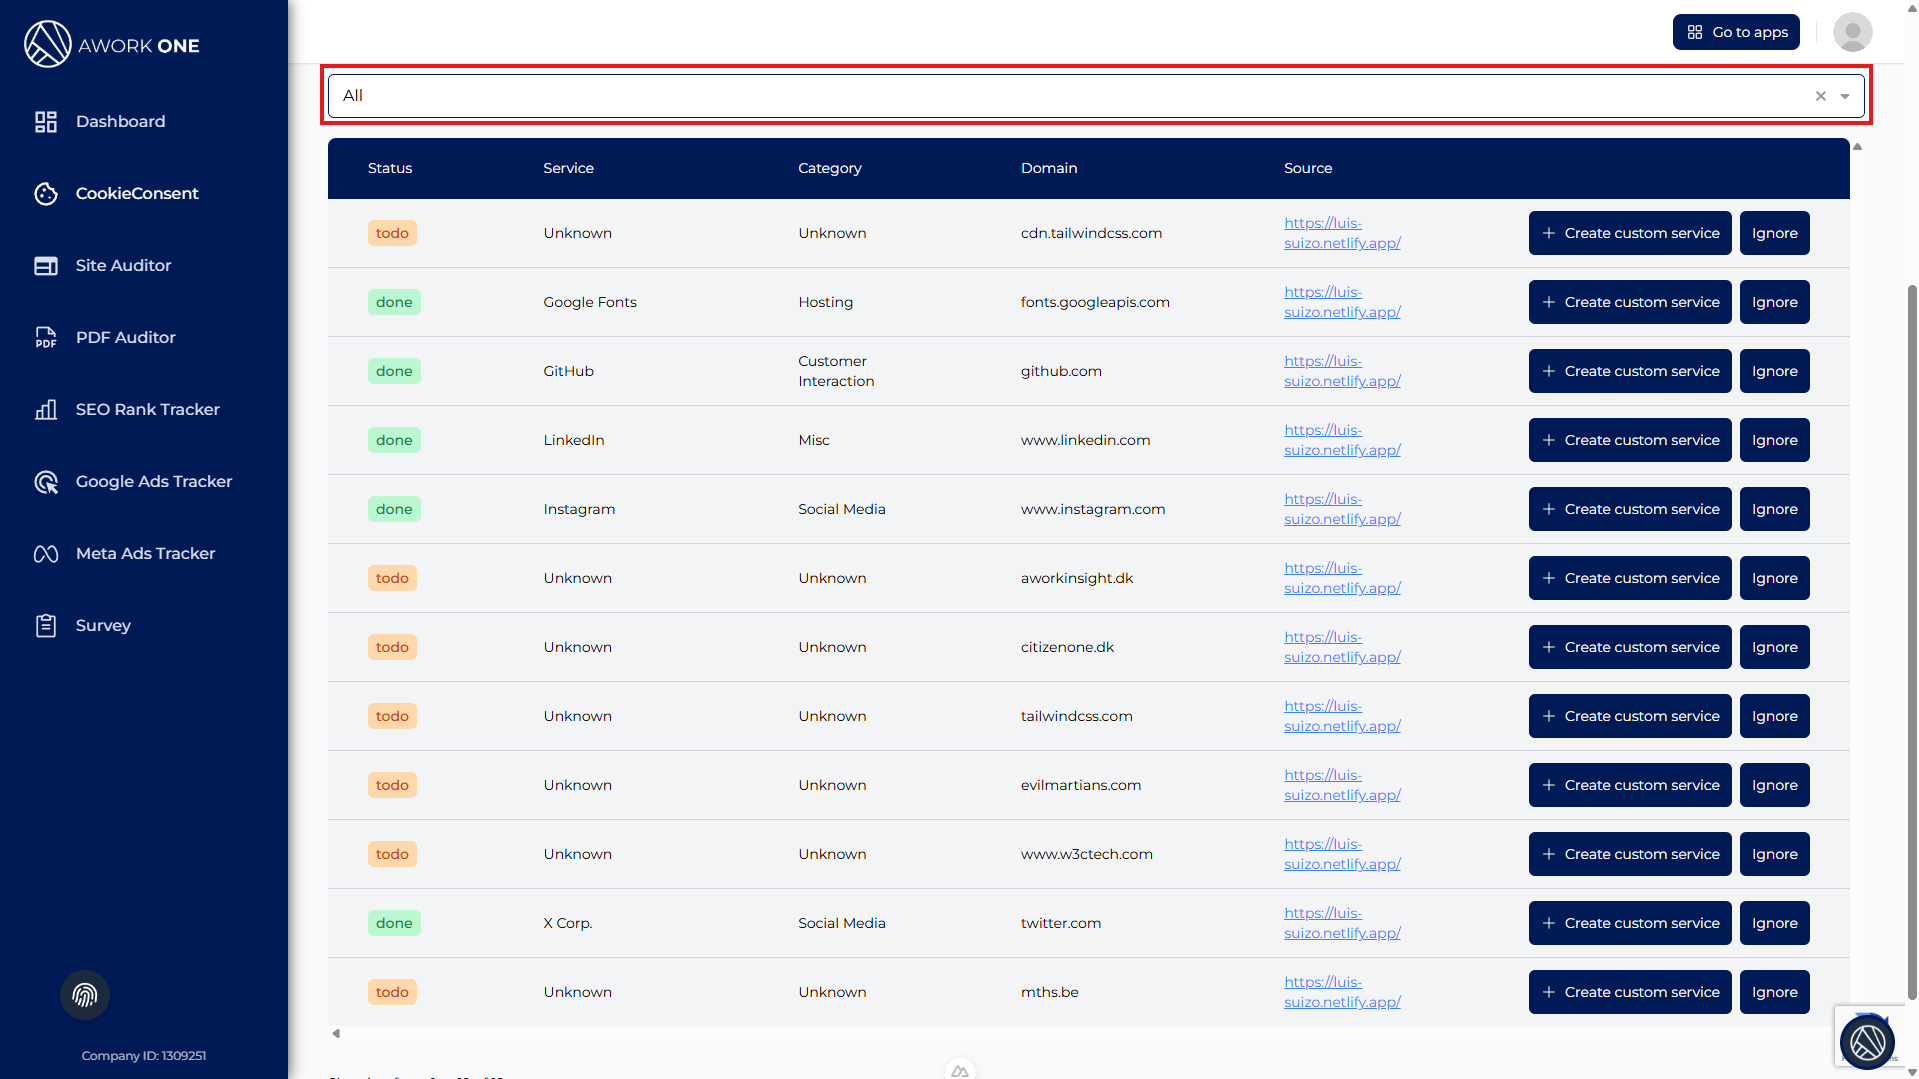Open the user profile avatar
Image resolution: width=1919 pixels, height=1079 pixels.
[1852, 32]
